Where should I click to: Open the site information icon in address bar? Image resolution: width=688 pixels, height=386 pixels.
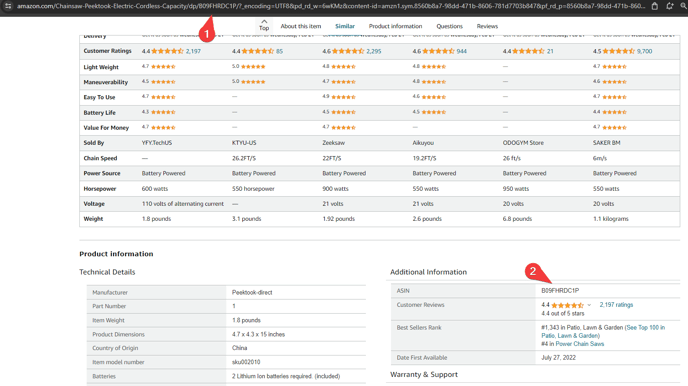(8, 6)
